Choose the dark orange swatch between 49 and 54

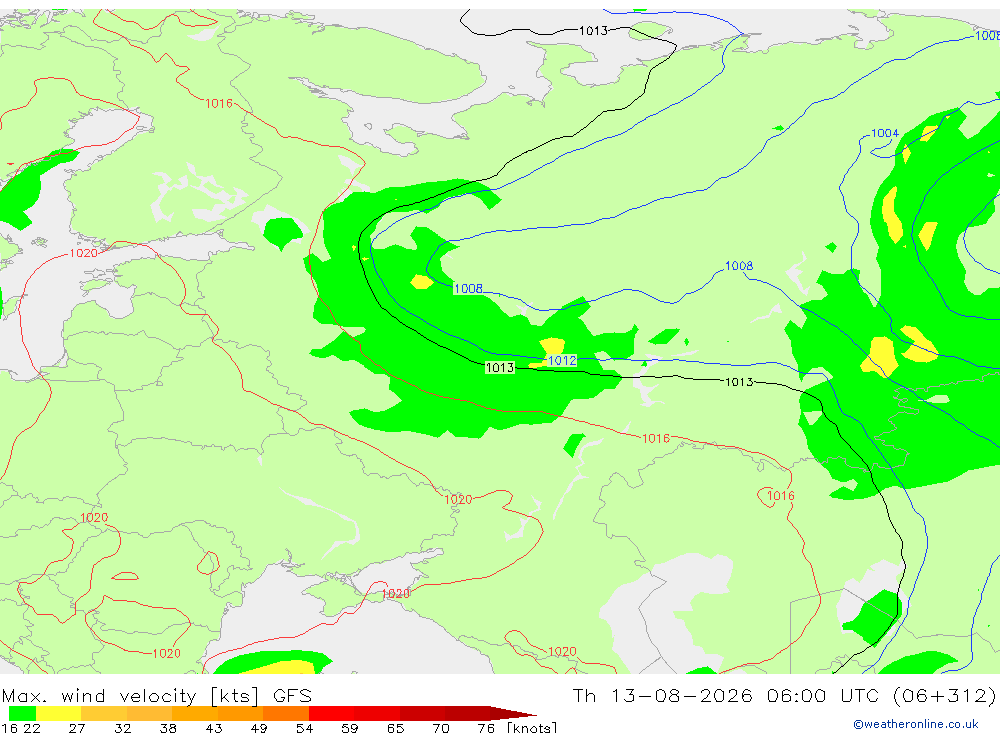[x=286, y=713]
